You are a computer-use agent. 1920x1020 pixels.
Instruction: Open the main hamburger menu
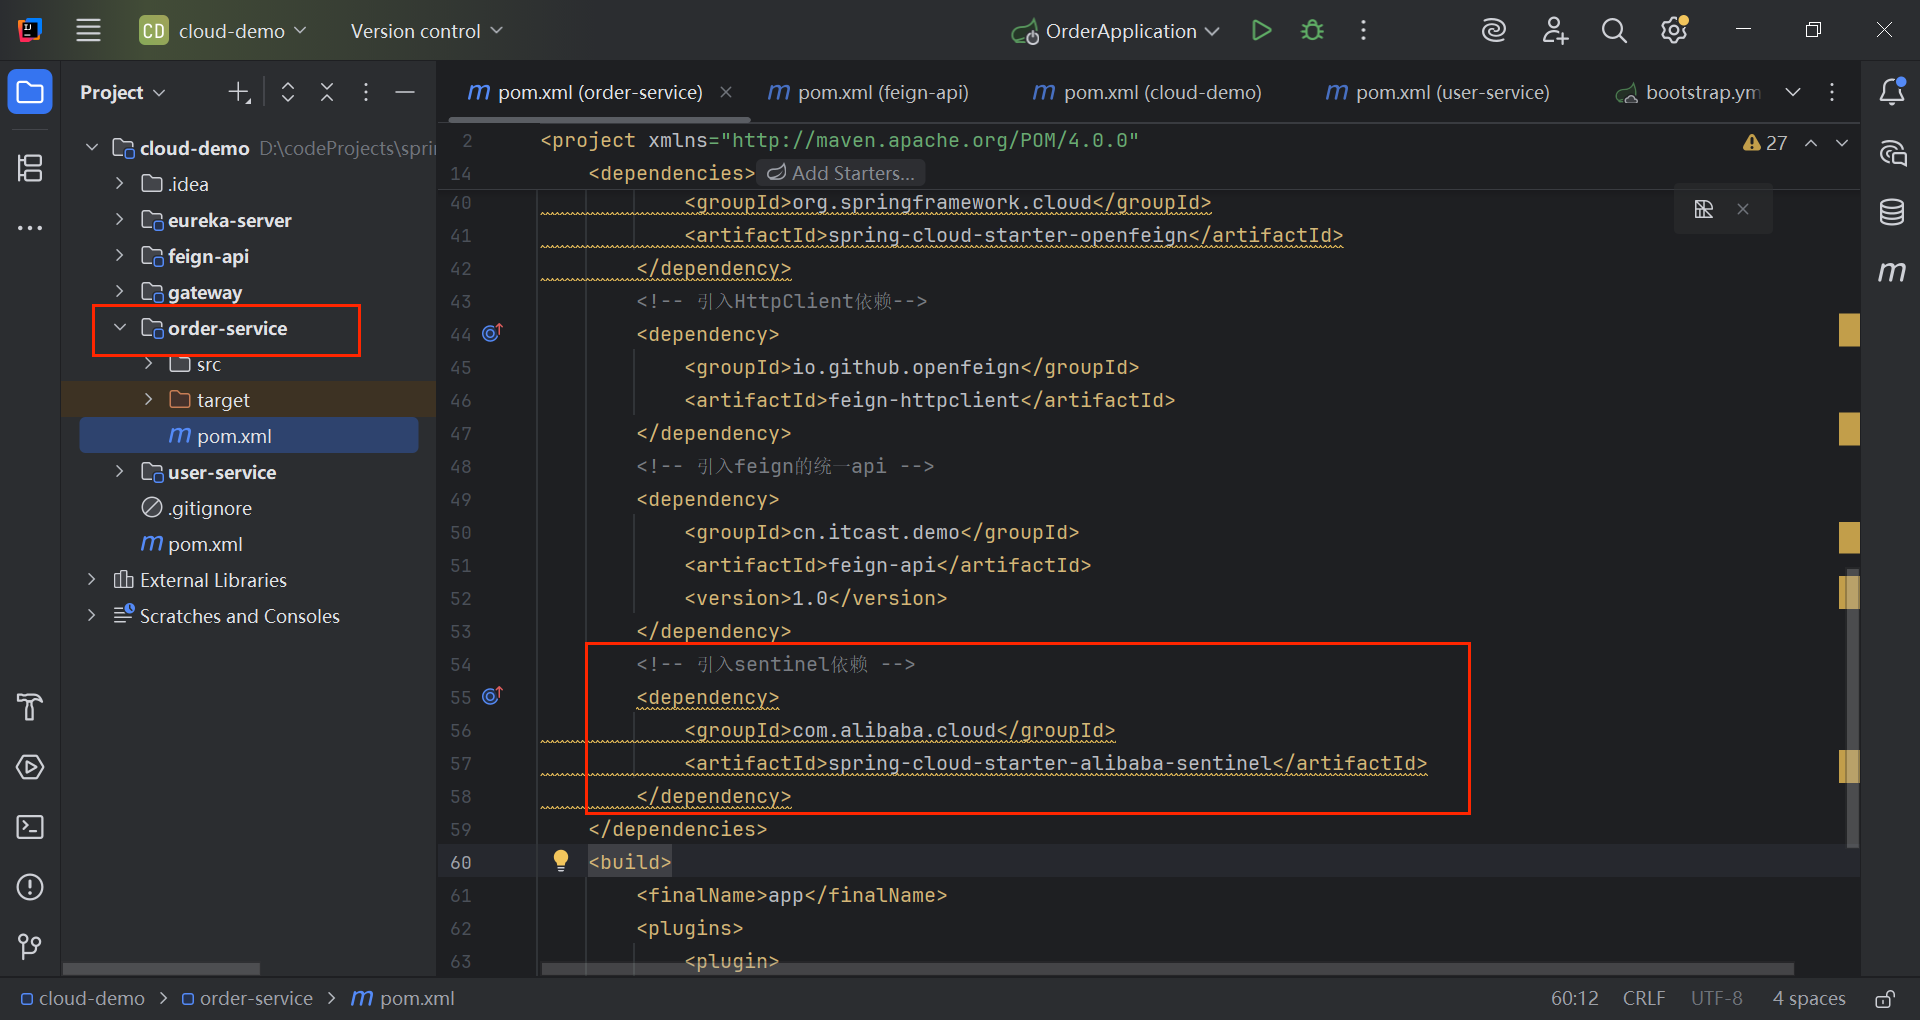point(89,31)
